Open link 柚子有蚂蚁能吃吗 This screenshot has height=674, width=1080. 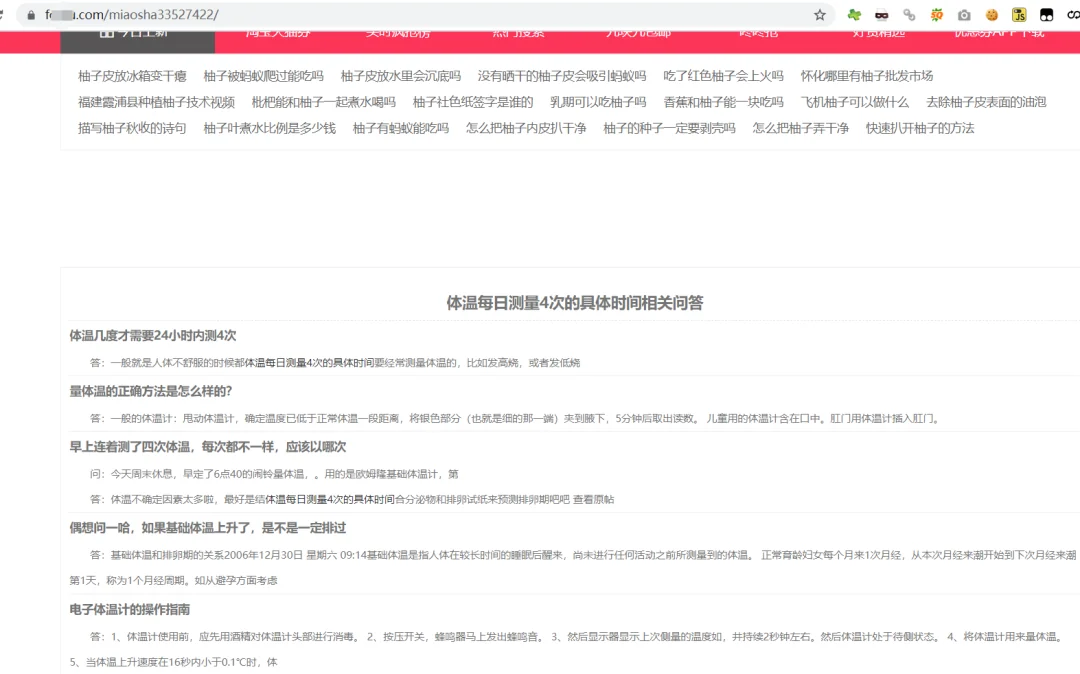(x=401, y=128)
